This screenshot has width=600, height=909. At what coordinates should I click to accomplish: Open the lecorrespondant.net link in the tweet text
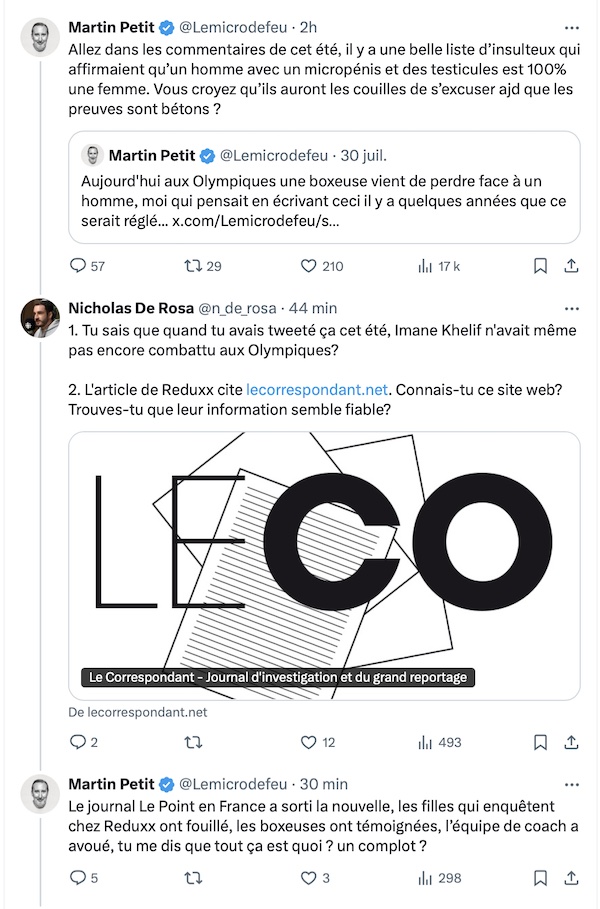(x=317, y=390)
